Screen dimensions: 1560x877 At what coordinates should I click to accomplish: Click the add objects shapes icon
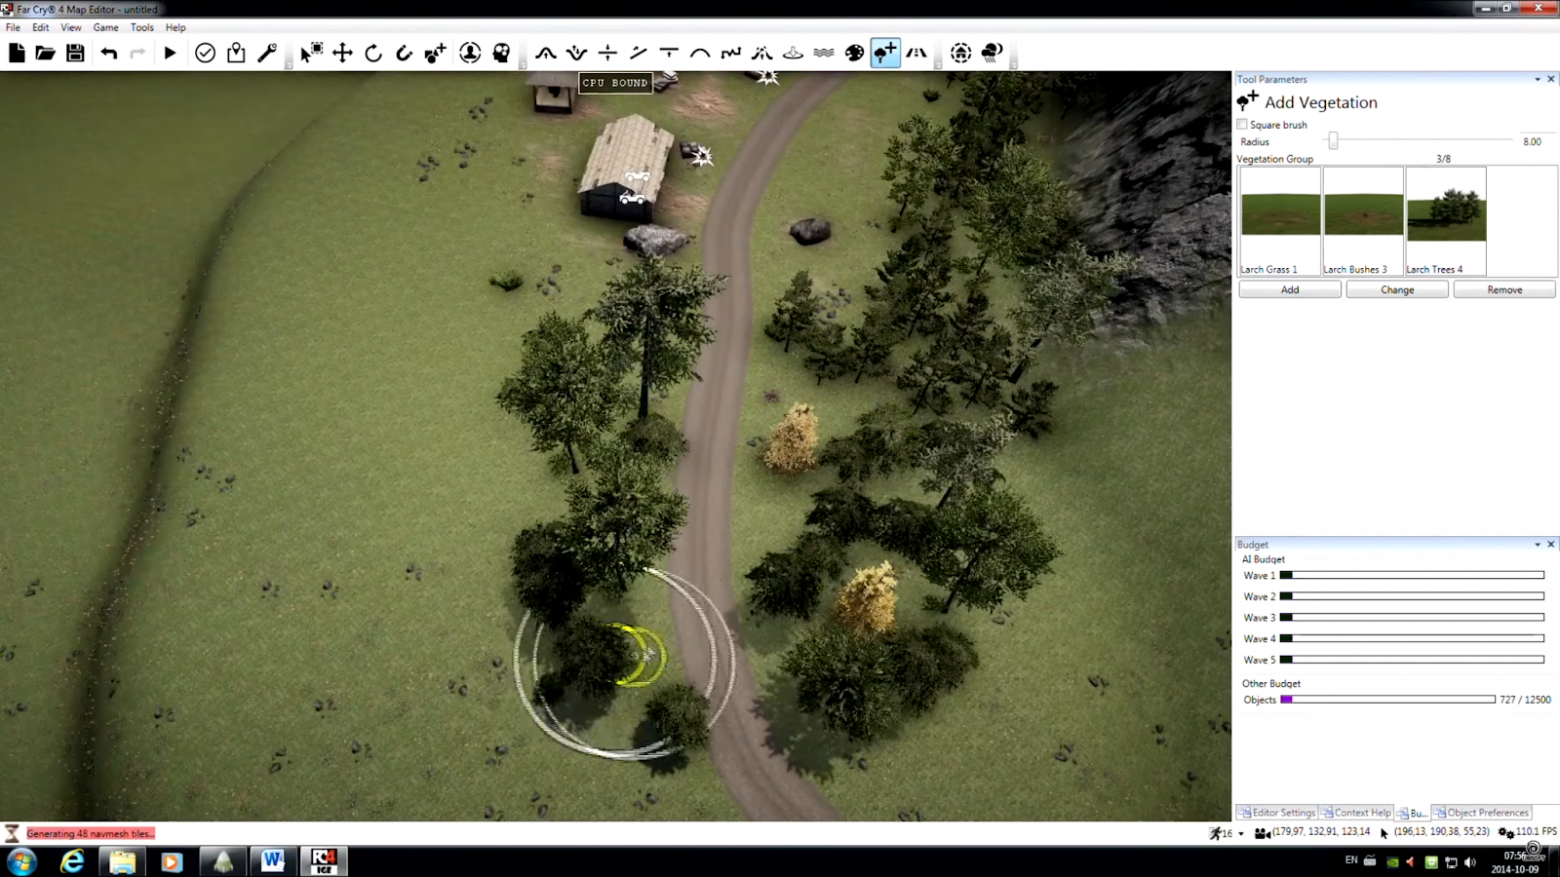(x=435, y=53)
